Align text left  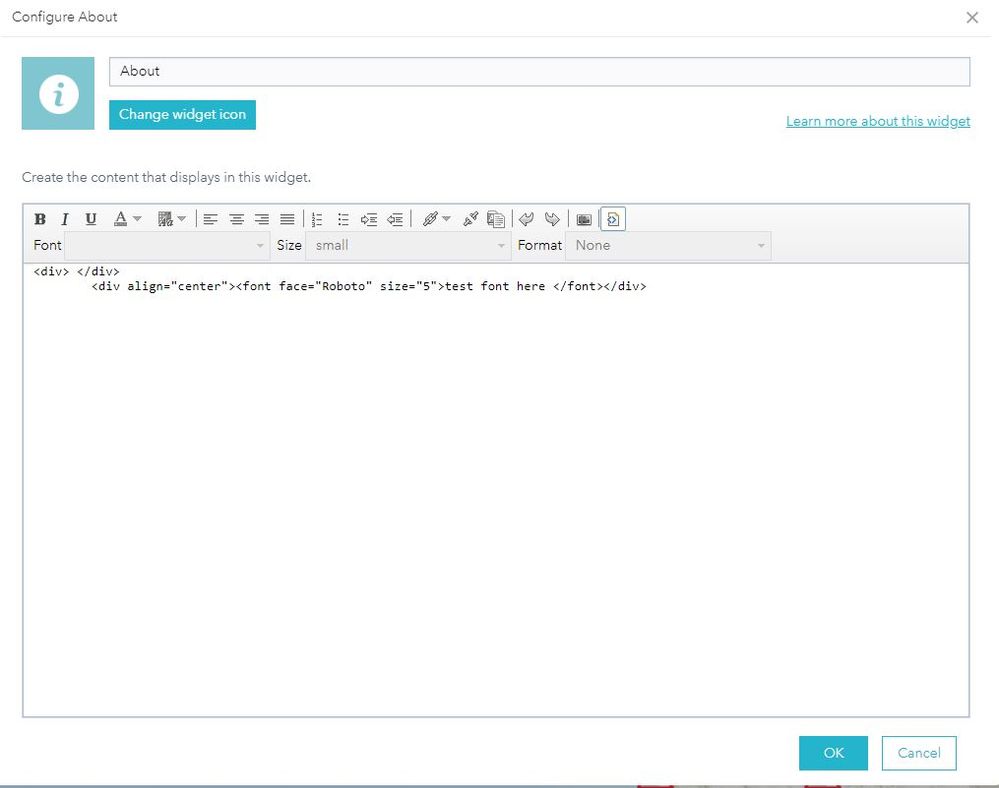(210, 219)
